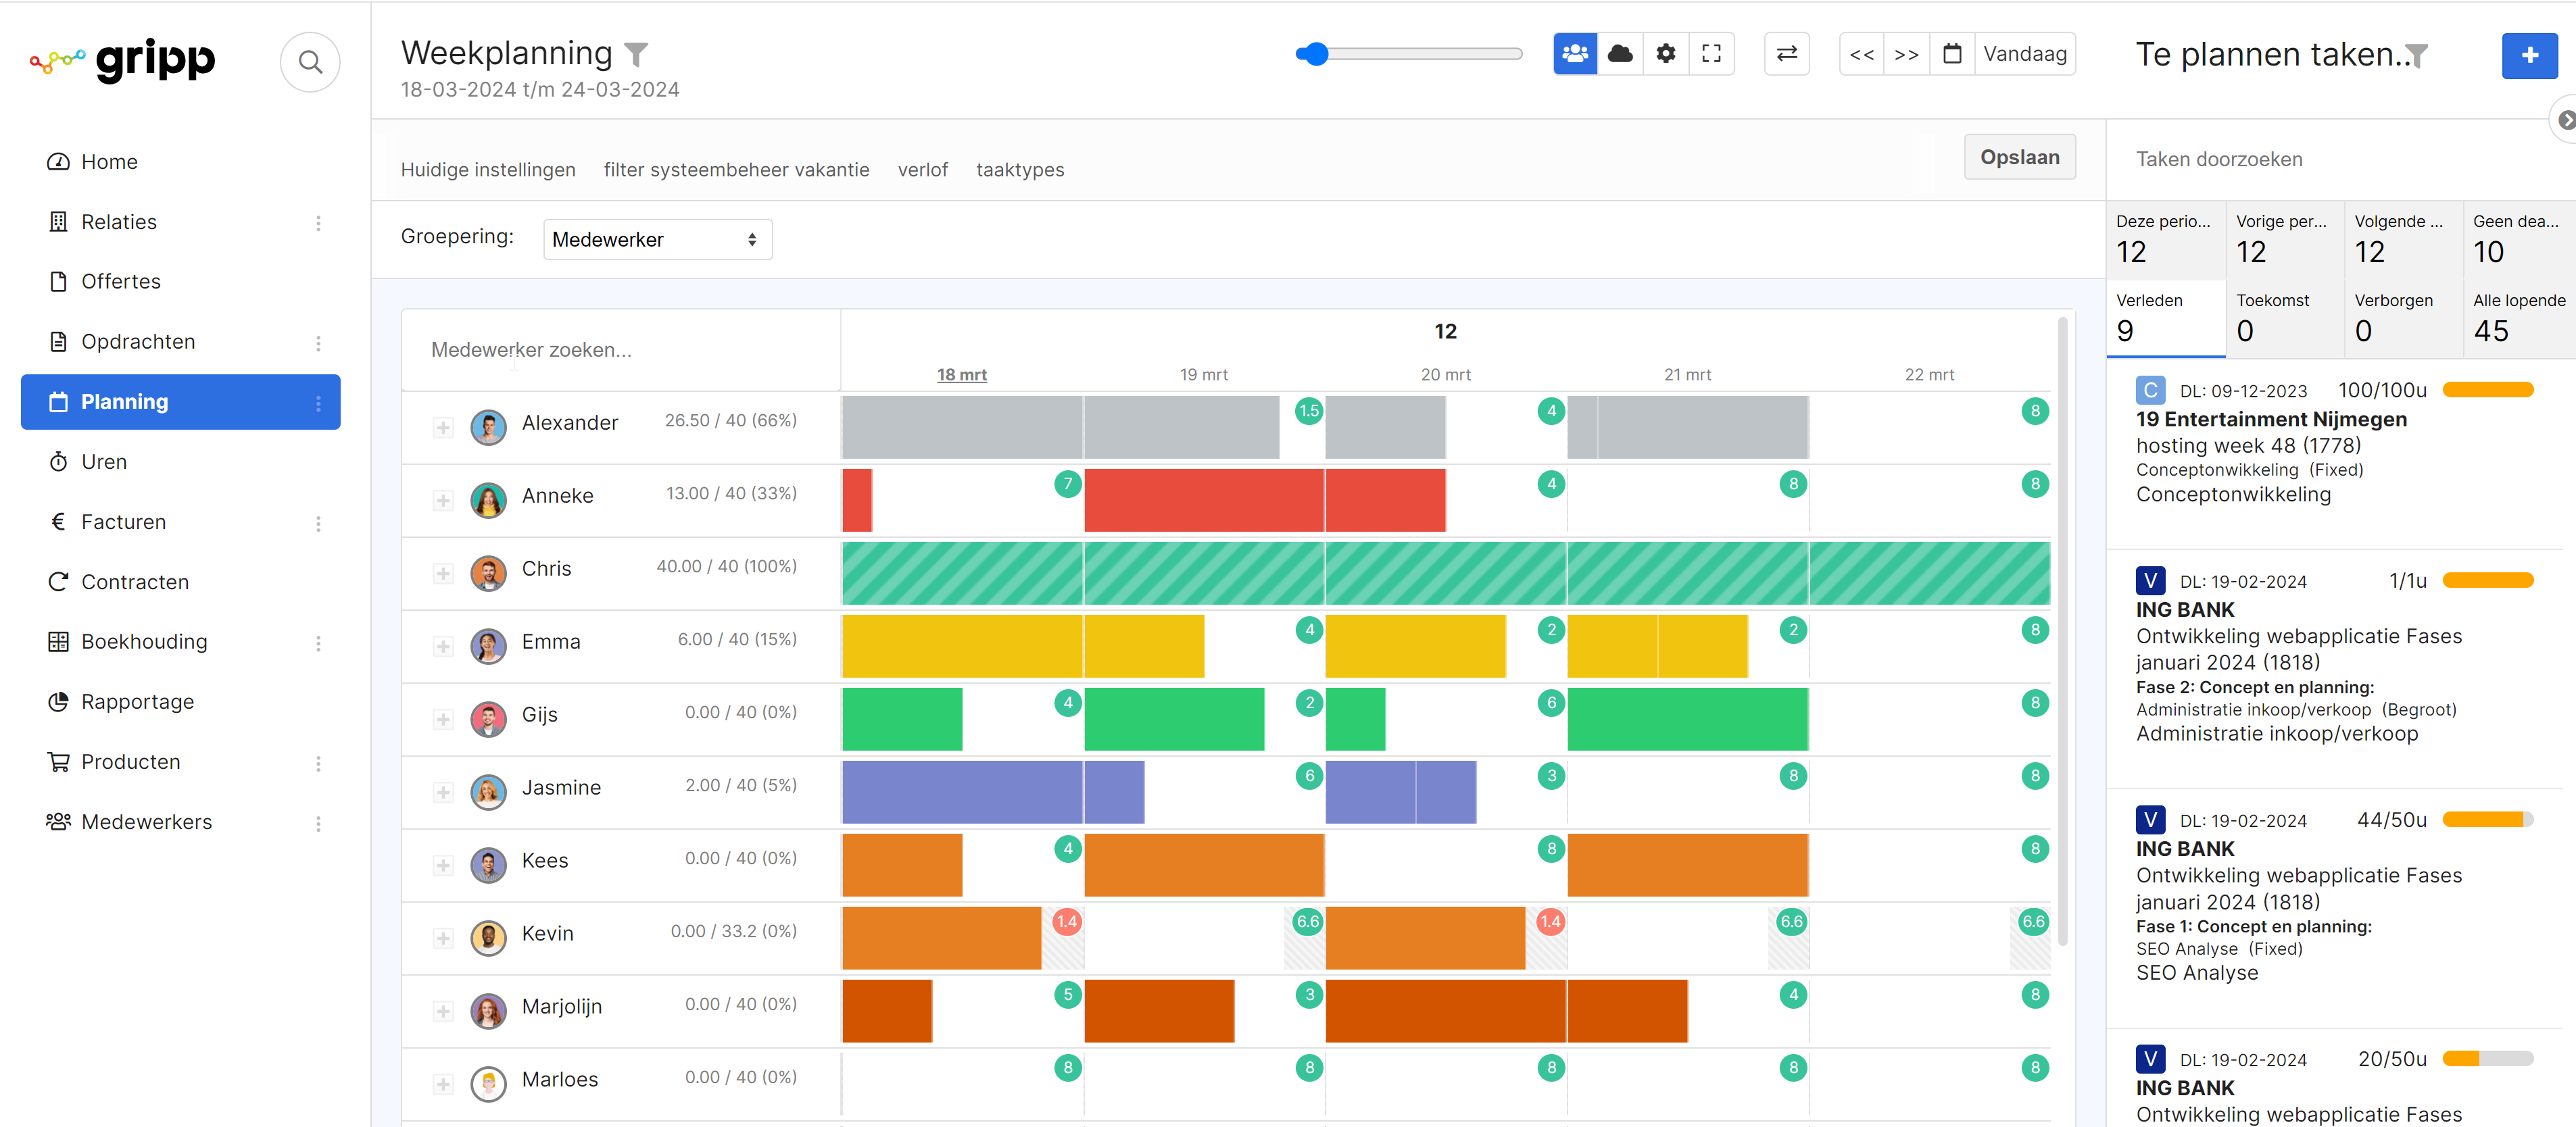Select the Alle lopende task tab
The image size is (2576, 1127).
coord(2520,318)
